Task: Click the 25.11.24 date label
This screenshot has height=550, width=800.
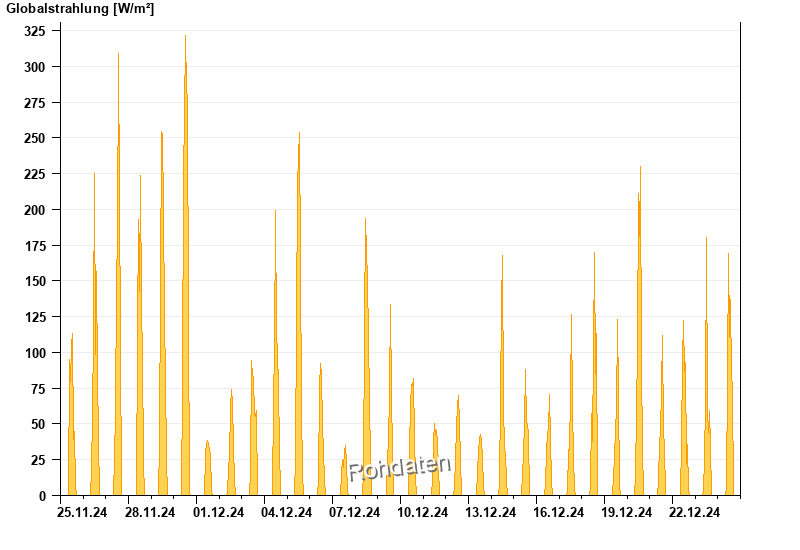Action: (82, 512)
